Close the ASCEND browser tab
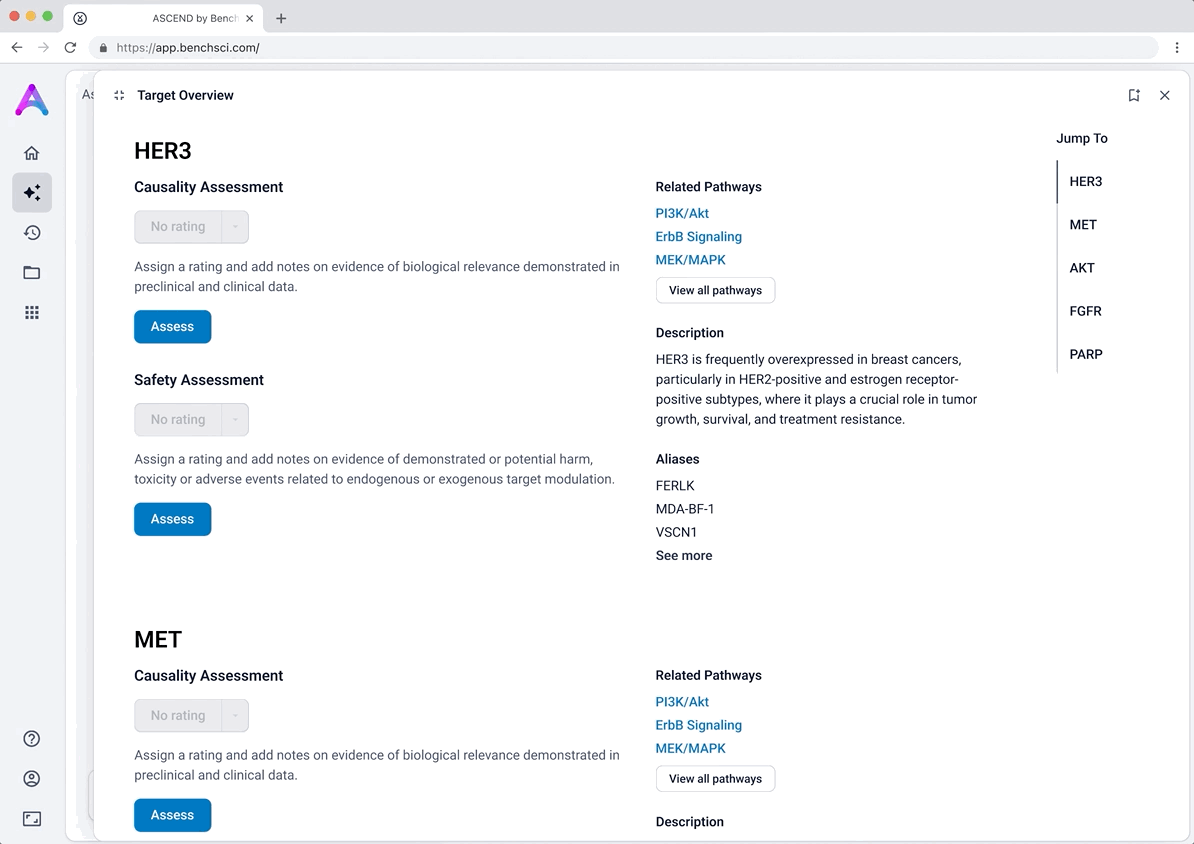Screen dimensions: 1194x844 tap(250, 18)
